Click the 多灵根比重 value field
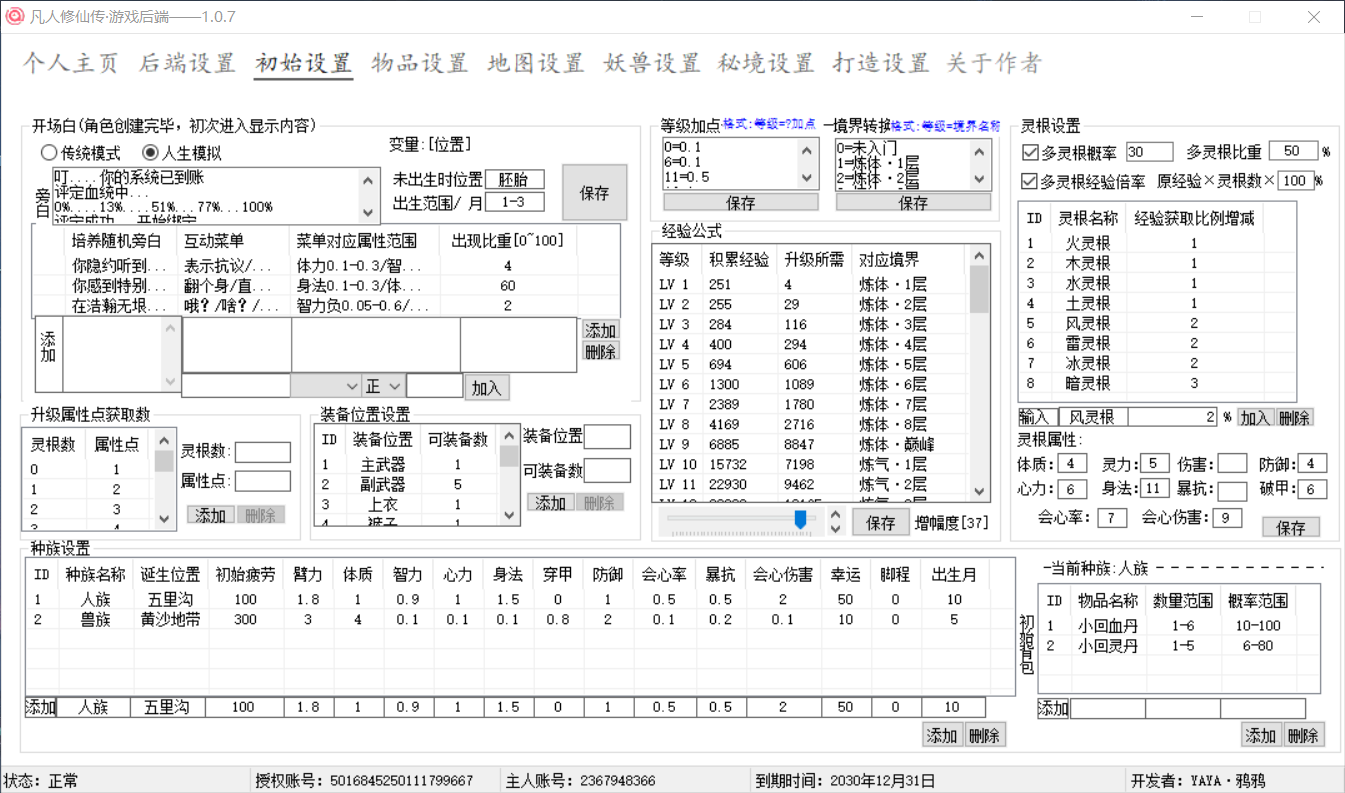The width and height of the screenshot is (1345, 793). pyautogui.click(x=1293, y=151)
